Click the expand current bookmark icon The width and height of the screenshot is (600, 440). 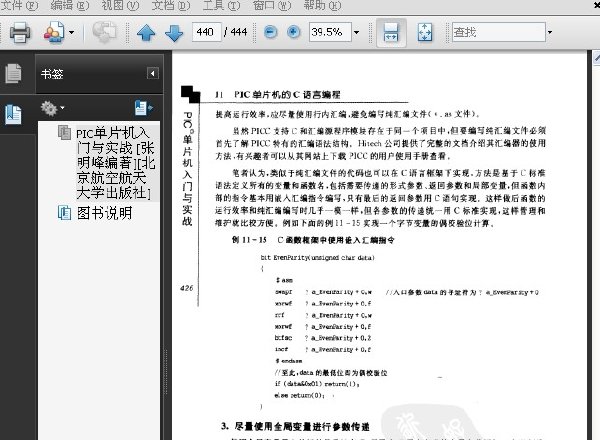click(143, 108)
